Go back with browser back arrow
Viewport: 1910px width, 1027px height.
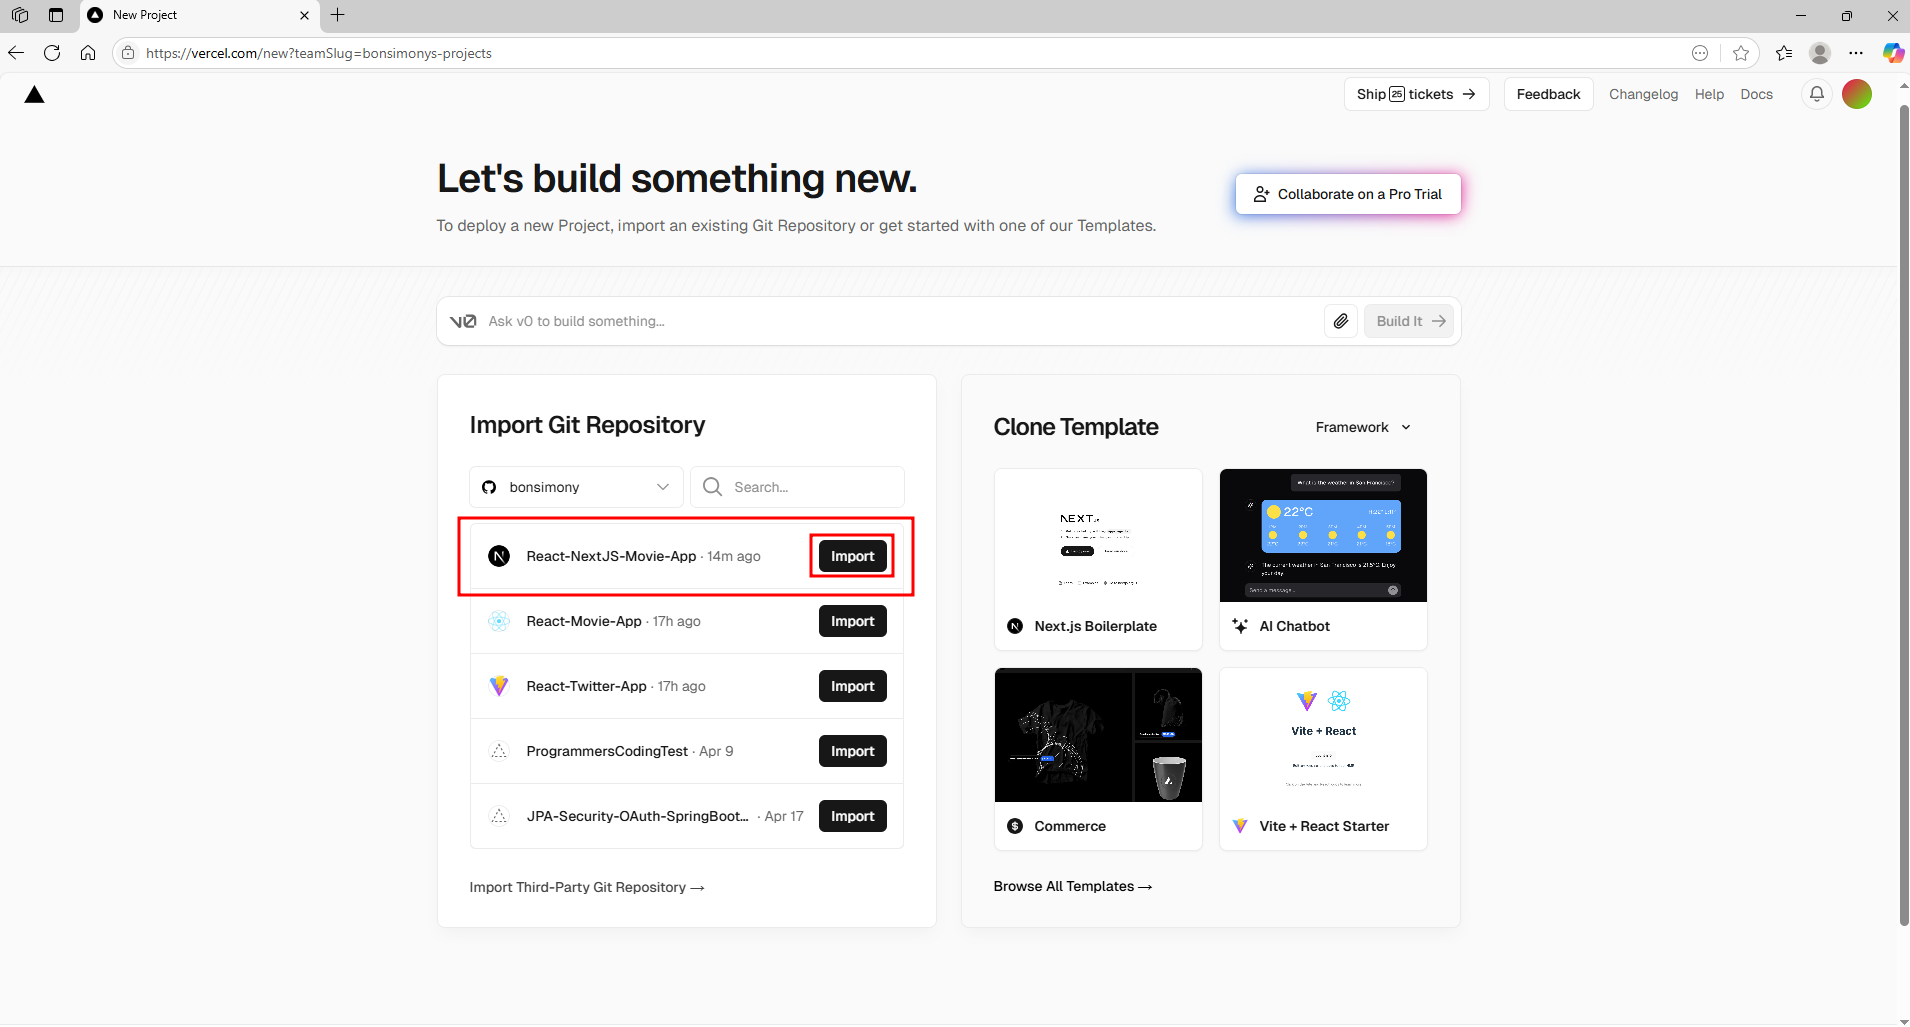click(16, 53)
